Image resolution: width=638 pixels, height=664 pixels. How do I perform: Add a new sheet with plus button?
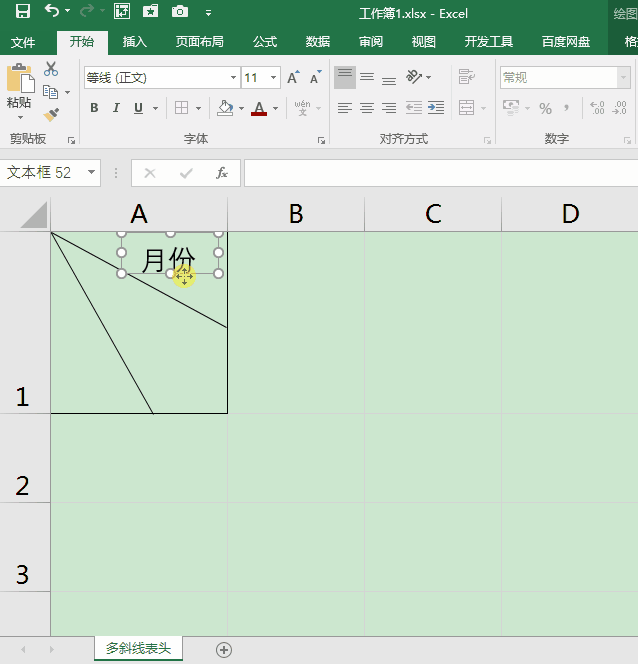point(224,650)
